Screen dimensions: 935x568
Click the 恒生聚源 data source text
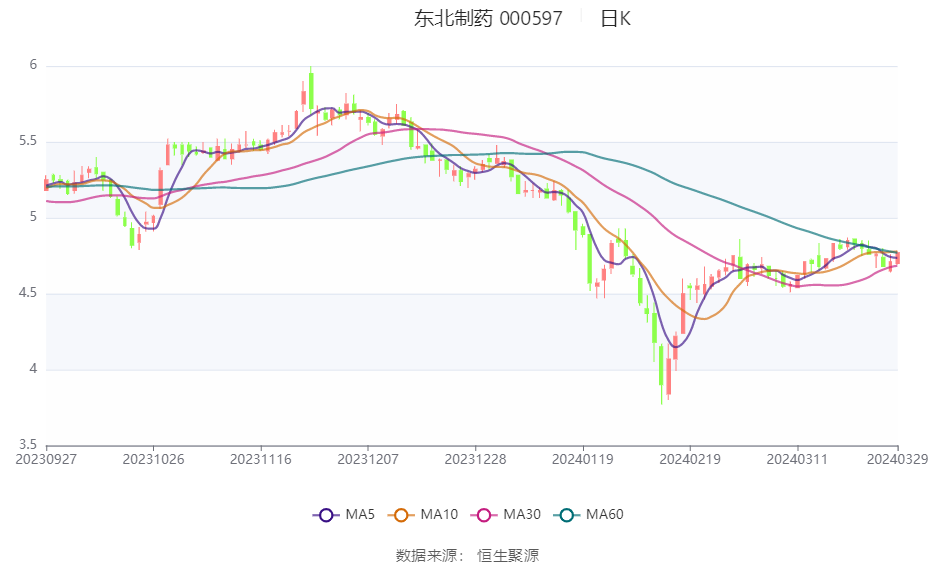coord(508,555)
